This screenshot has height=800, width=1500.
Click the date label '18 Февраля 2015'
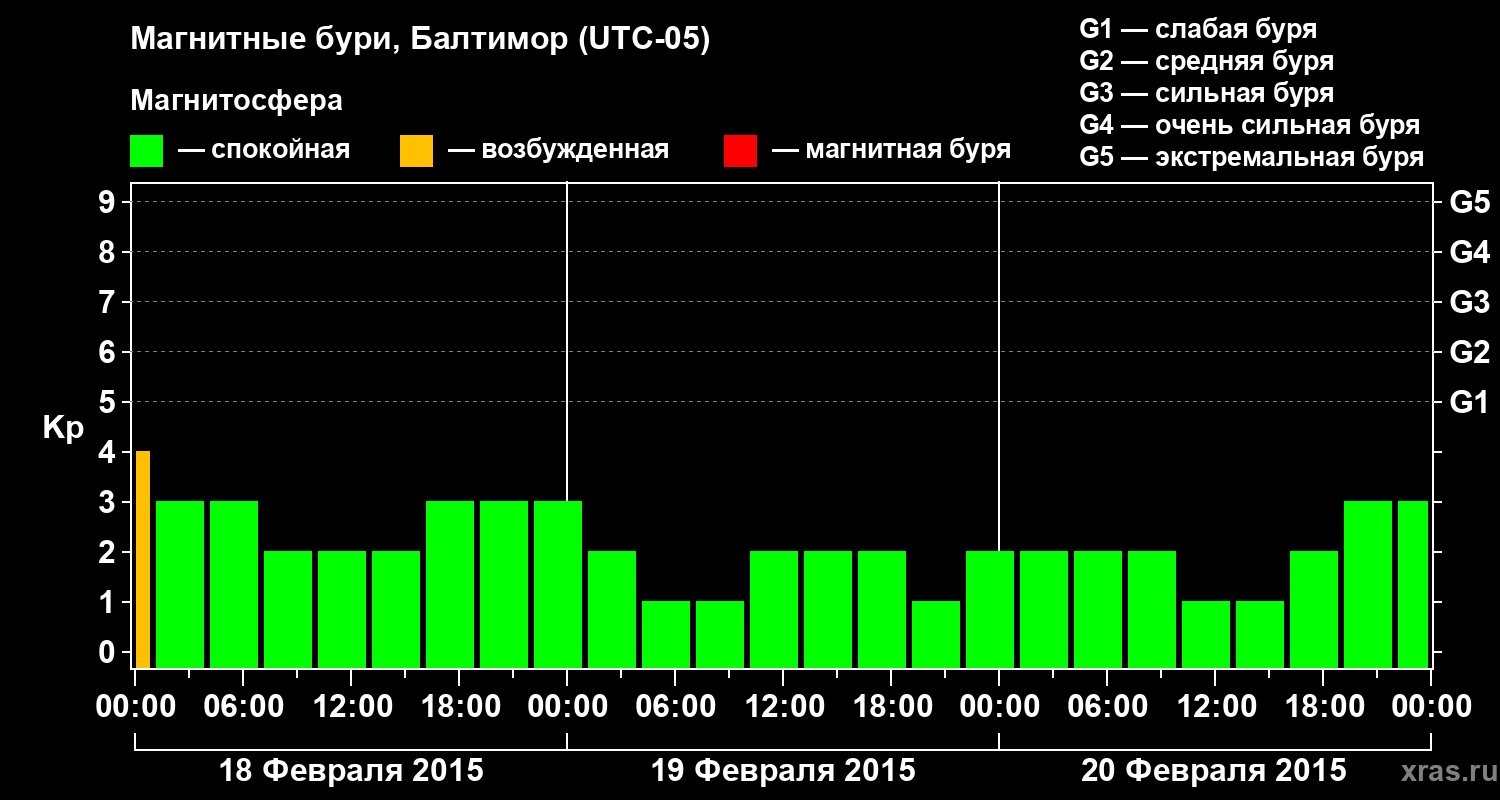(351, 772)
